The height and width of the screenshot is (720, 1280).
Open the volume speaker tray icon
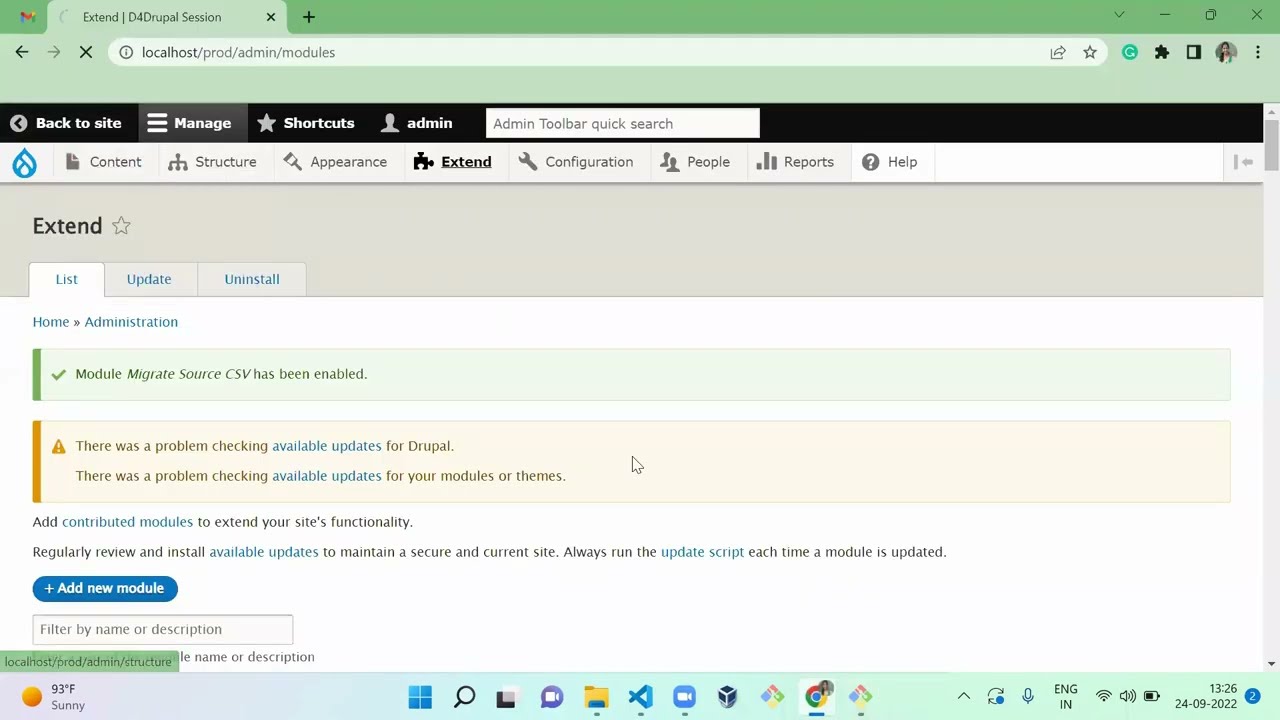pyautogui.click(x=1127, y=696)
